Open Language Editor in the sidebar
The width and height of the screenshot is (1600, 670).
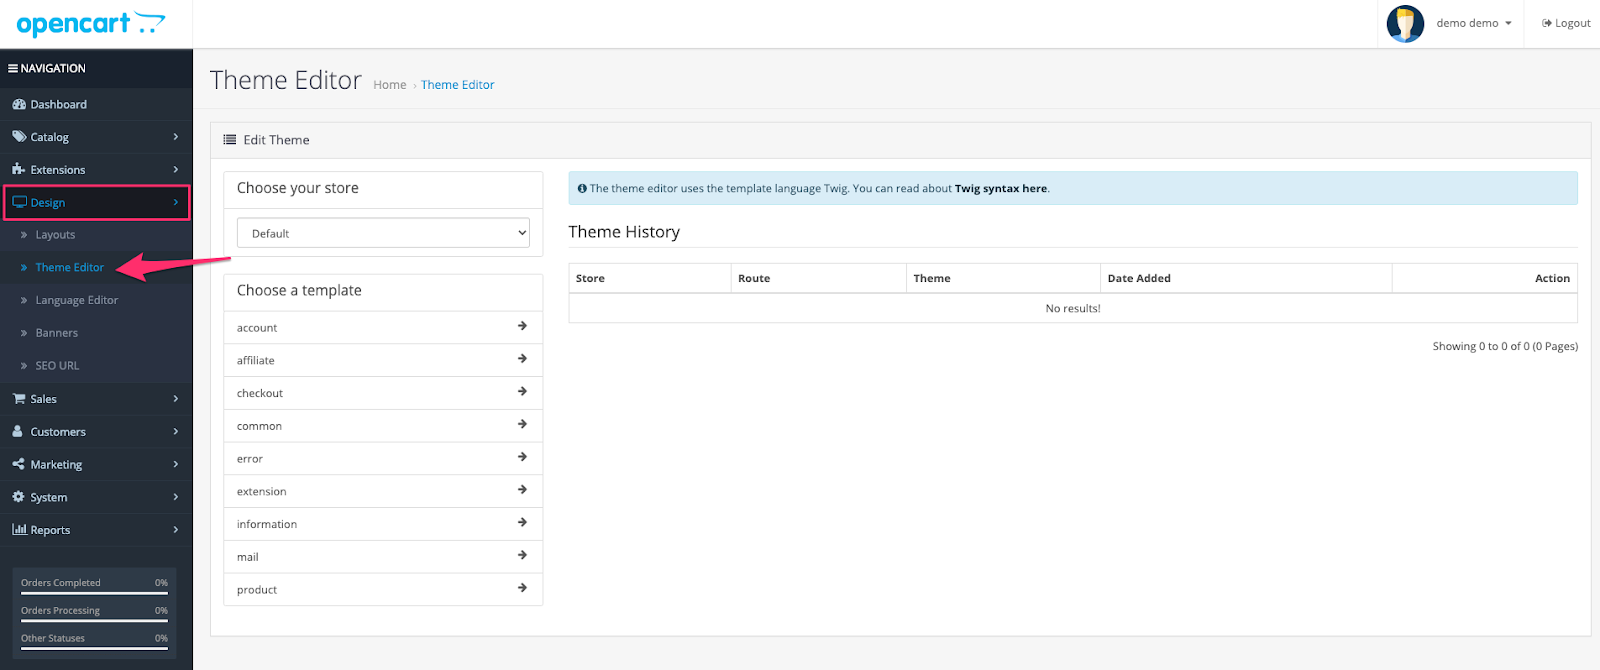click(x=76, y=300)
